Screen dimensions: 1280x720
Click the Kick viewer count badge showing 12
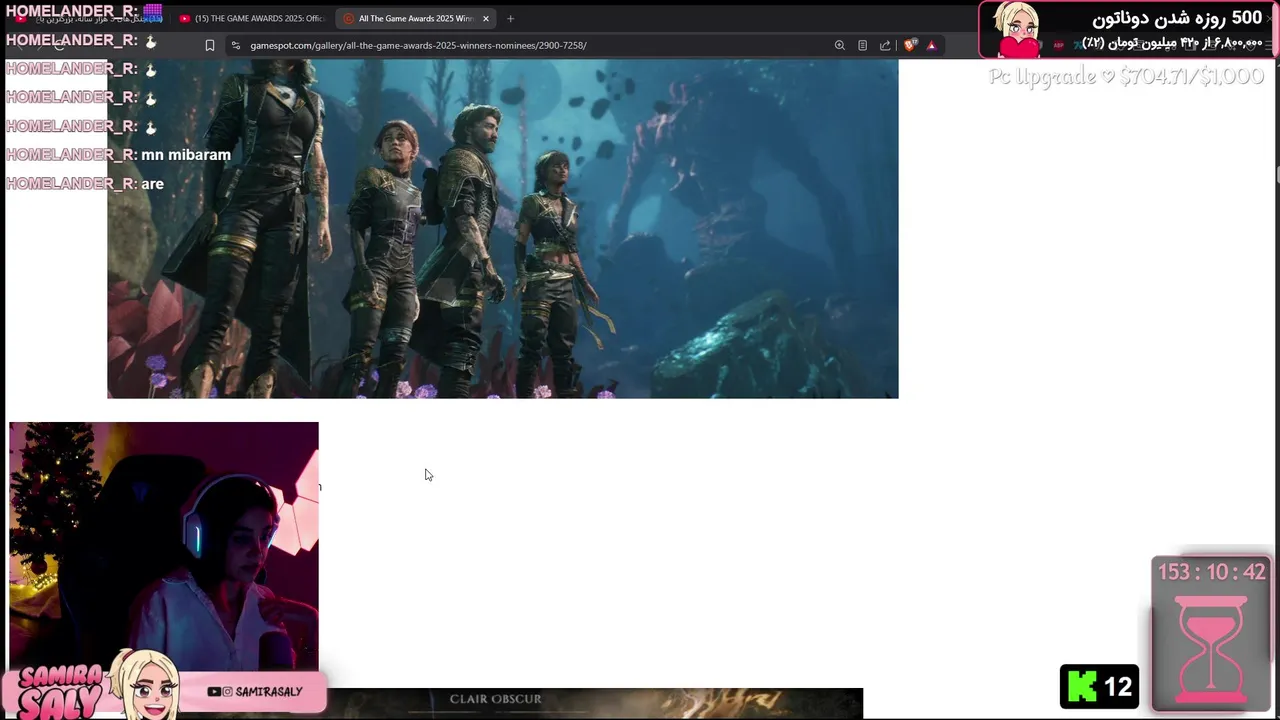1100,686
